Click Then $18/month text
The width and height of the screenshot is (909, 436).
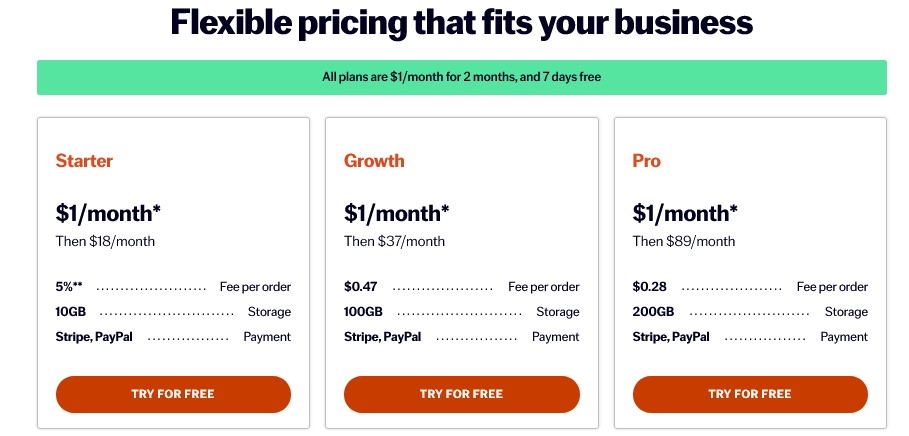(x=105, y=241)
